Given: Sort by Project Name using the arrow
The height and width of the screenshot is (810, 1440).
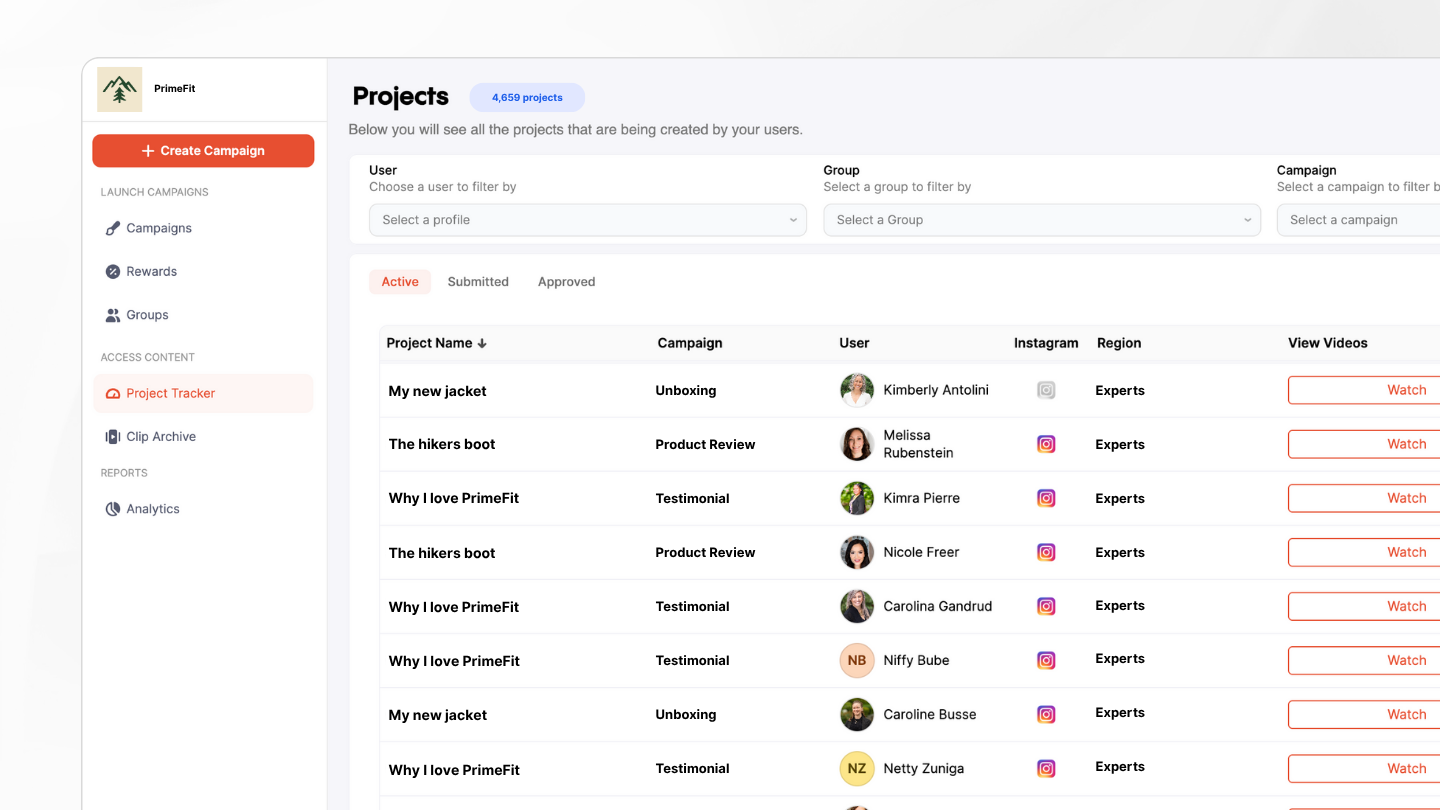Looking at the screenshot, I should tap(482, 343).
